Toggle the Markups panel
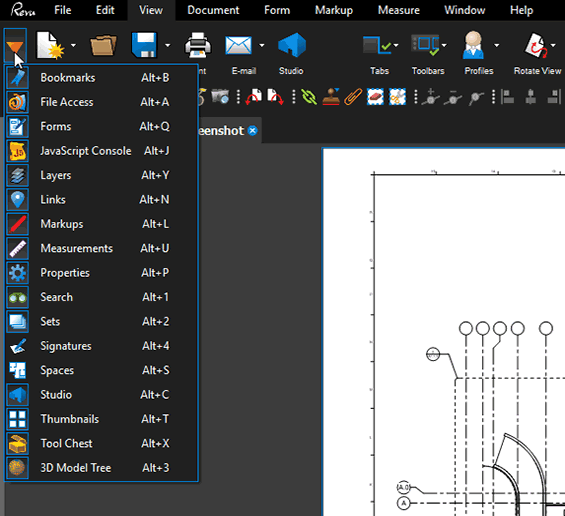This screenshot has height=516, width=565. [x=101, y=224]
